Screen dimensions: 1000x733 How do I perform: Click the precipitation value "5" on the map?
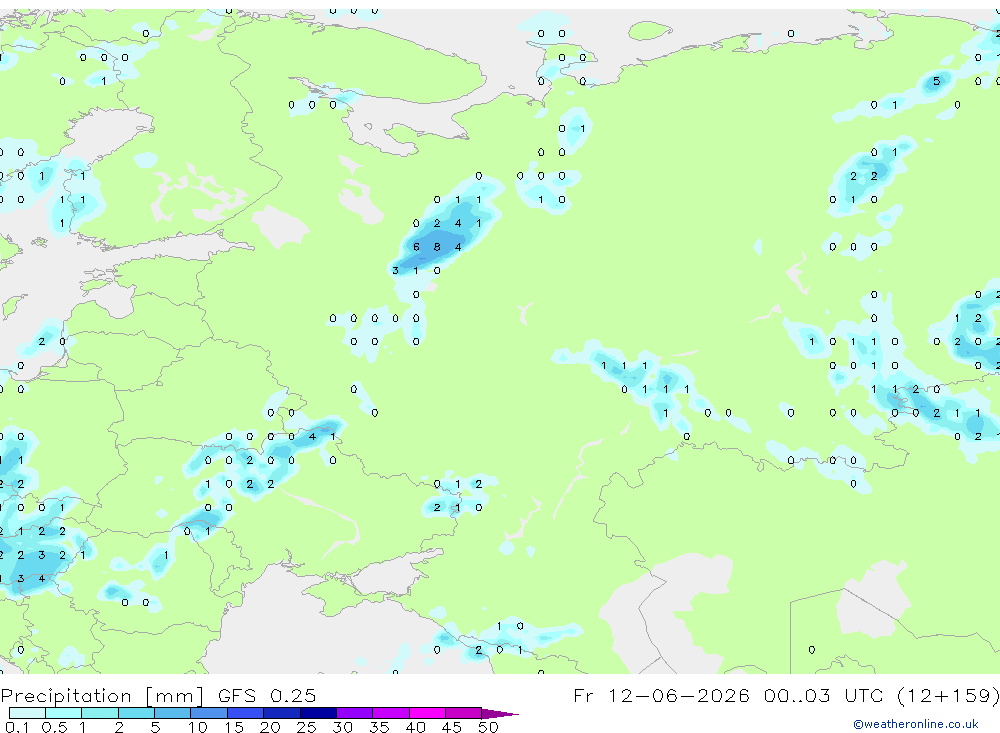coord(936,81)
